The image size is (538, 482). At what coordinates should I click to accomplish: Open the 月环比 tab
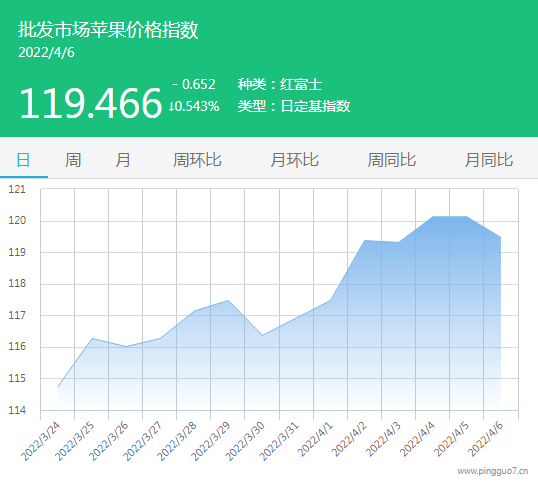pyautogui.click(x=294, y=160)
